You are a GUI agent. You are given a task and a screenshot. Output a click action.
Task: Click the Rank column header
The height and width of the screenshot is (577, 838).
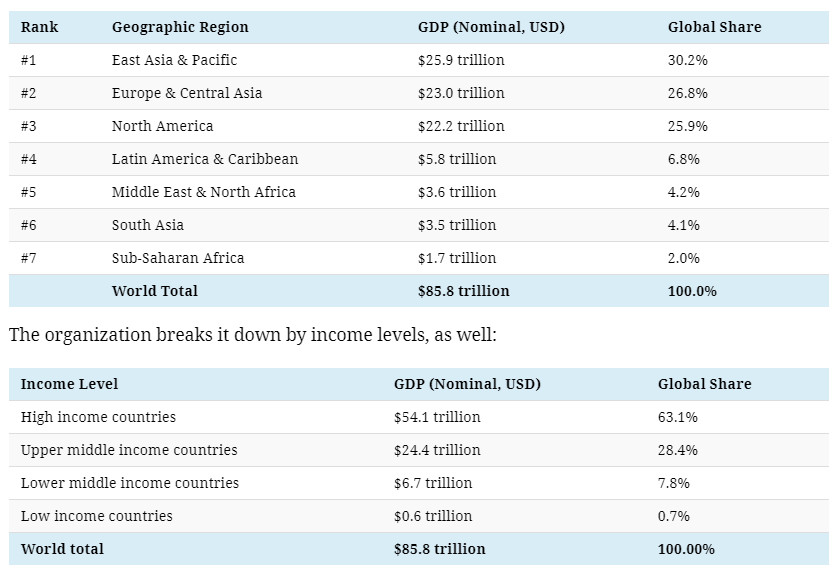pyautogui.click(x=40, y=27)
